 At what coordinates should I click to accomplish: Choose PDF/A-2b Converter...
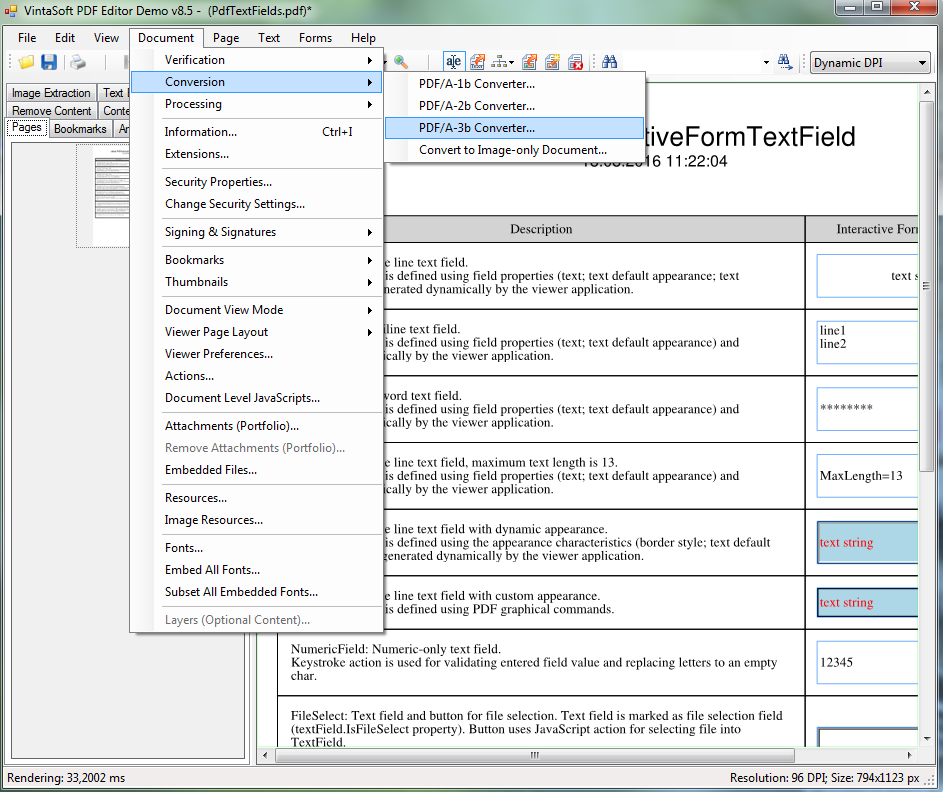[x=515, y=106]
